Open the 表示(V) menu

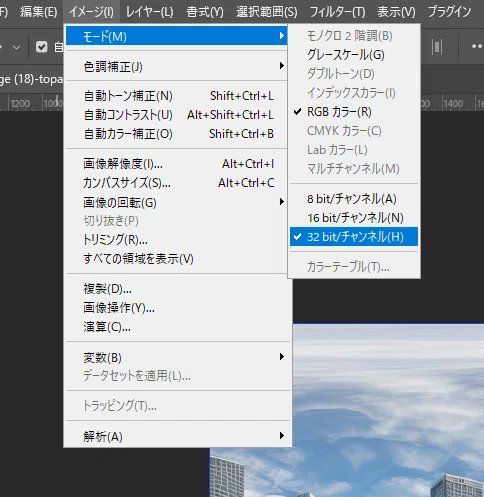point(396,12)
